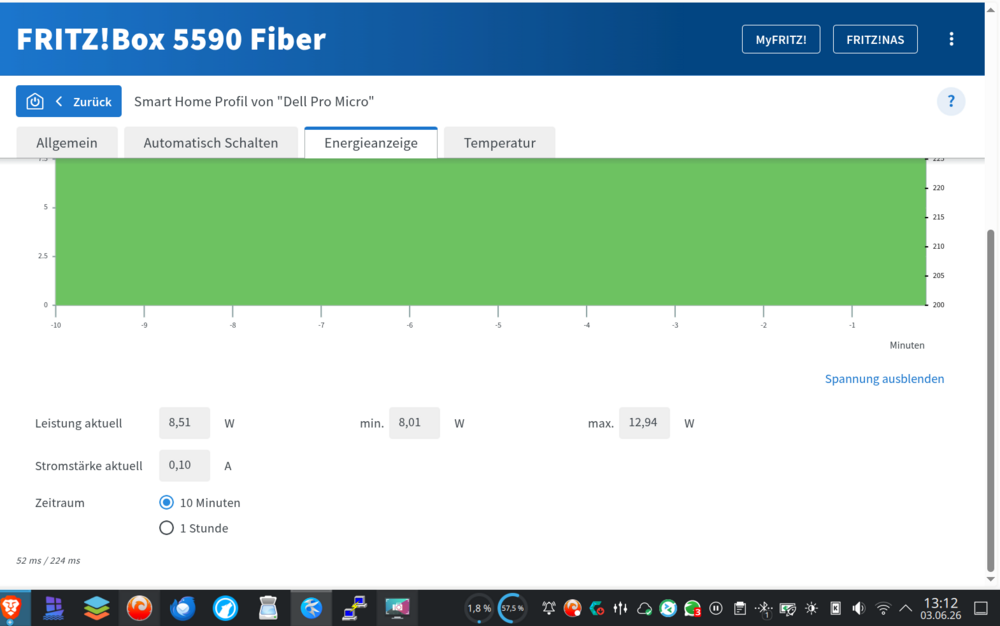
Task: Click the orange swirl tray icon
Action: (573, 608)
